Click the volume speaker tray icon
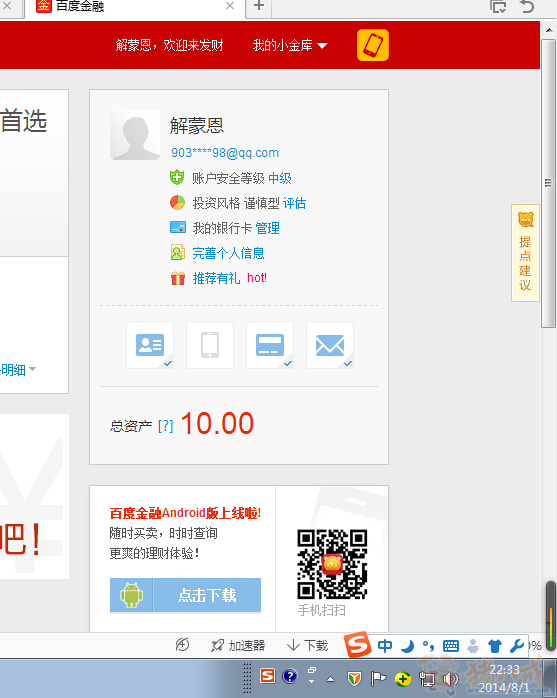Image resolution: width=557 pixels, height=698 pixels. (x=450, y=679)
